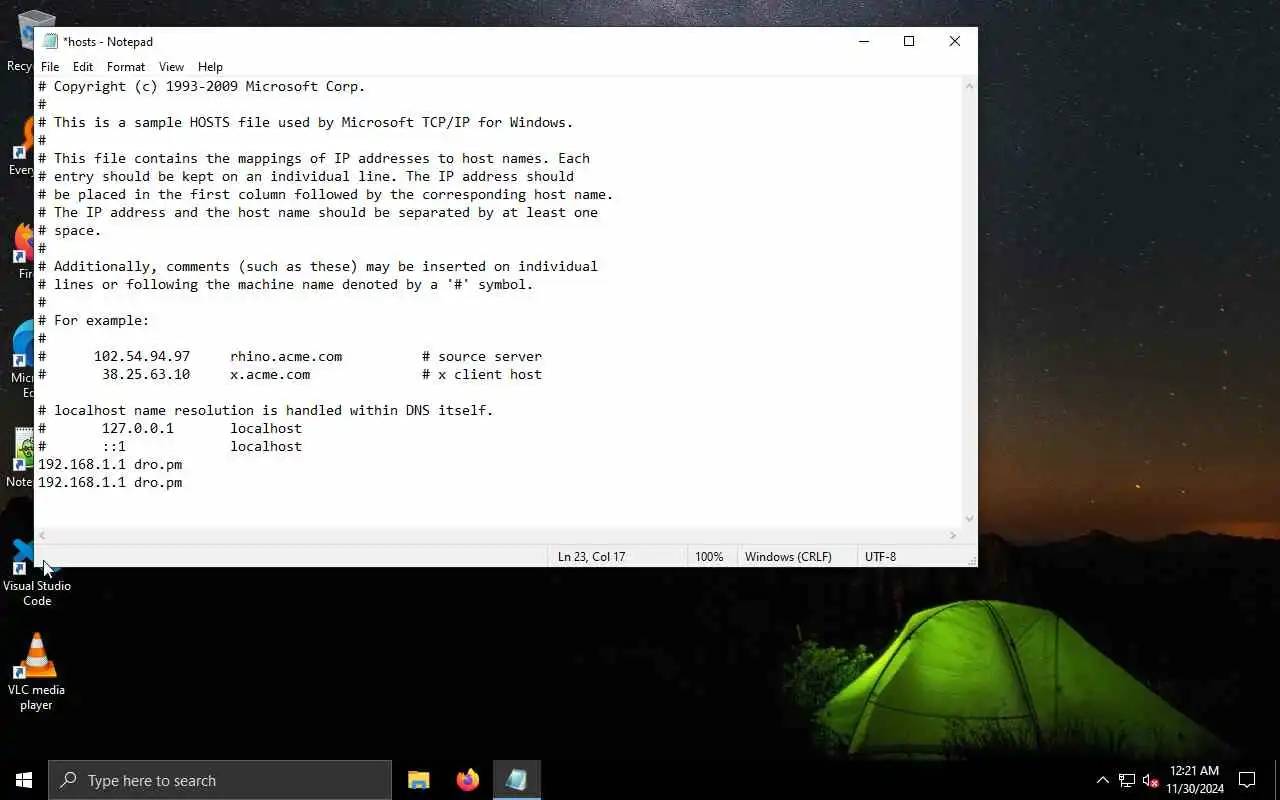Click the vertical scrollbar down arrow
The width and height of the screenshot is (1280, 800).
click(x=969, y=519)
